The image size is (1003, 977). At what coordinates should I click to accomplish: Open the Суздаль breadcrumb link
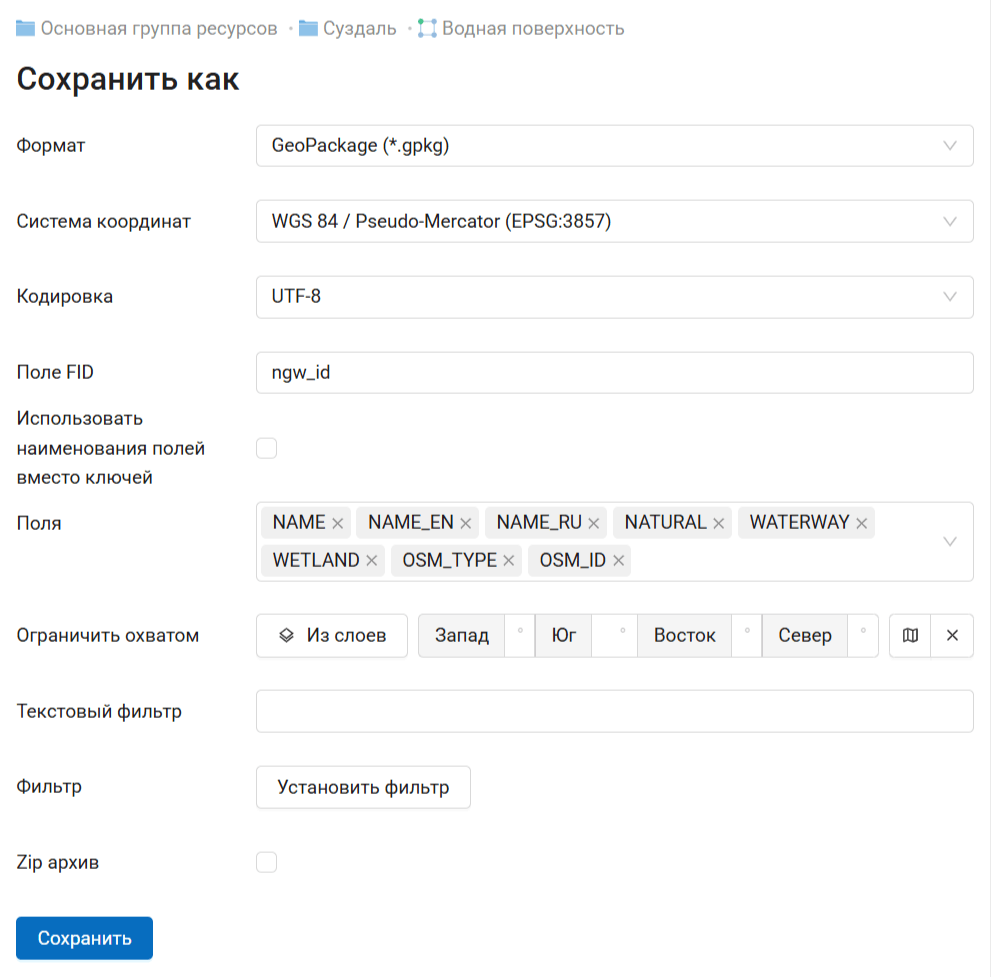(x=359, y=29)
